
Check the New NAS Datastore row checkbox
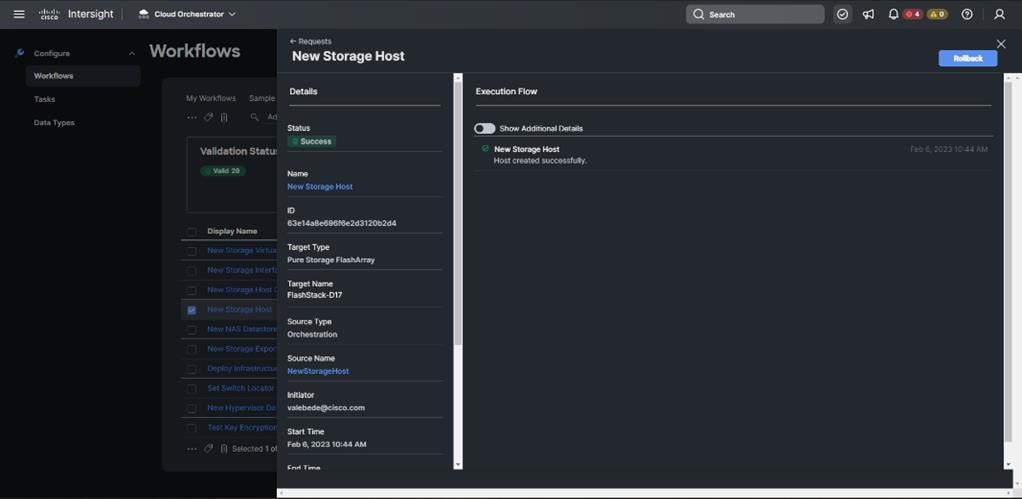[x=192, y=329]
